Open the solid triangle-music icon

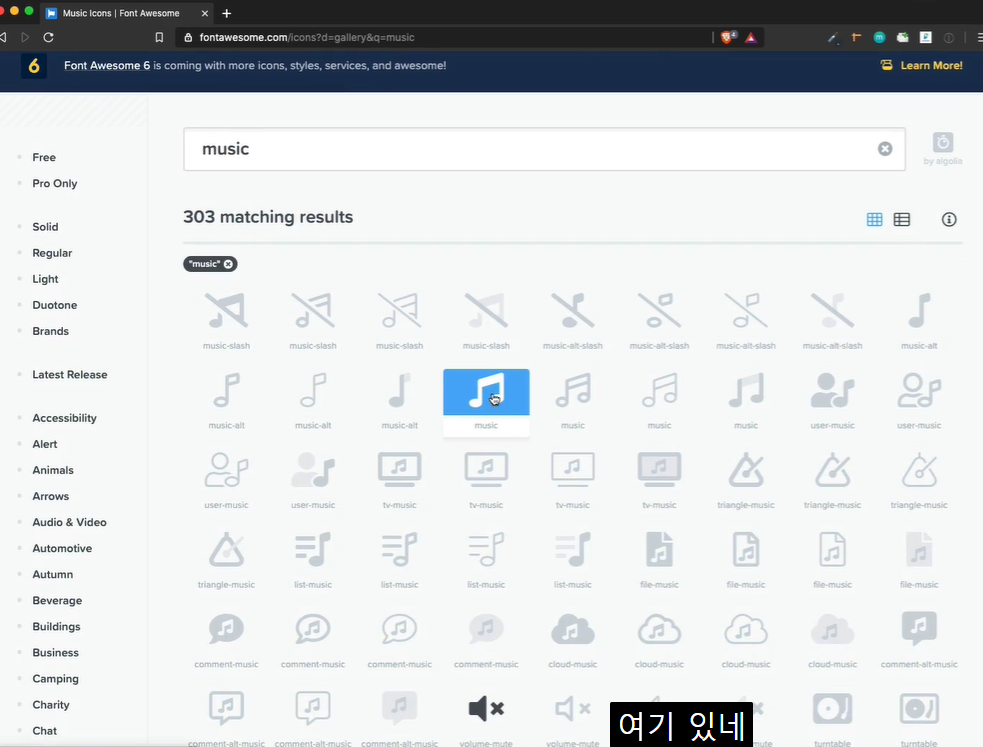pyautogui.click(x=746, y=469)
